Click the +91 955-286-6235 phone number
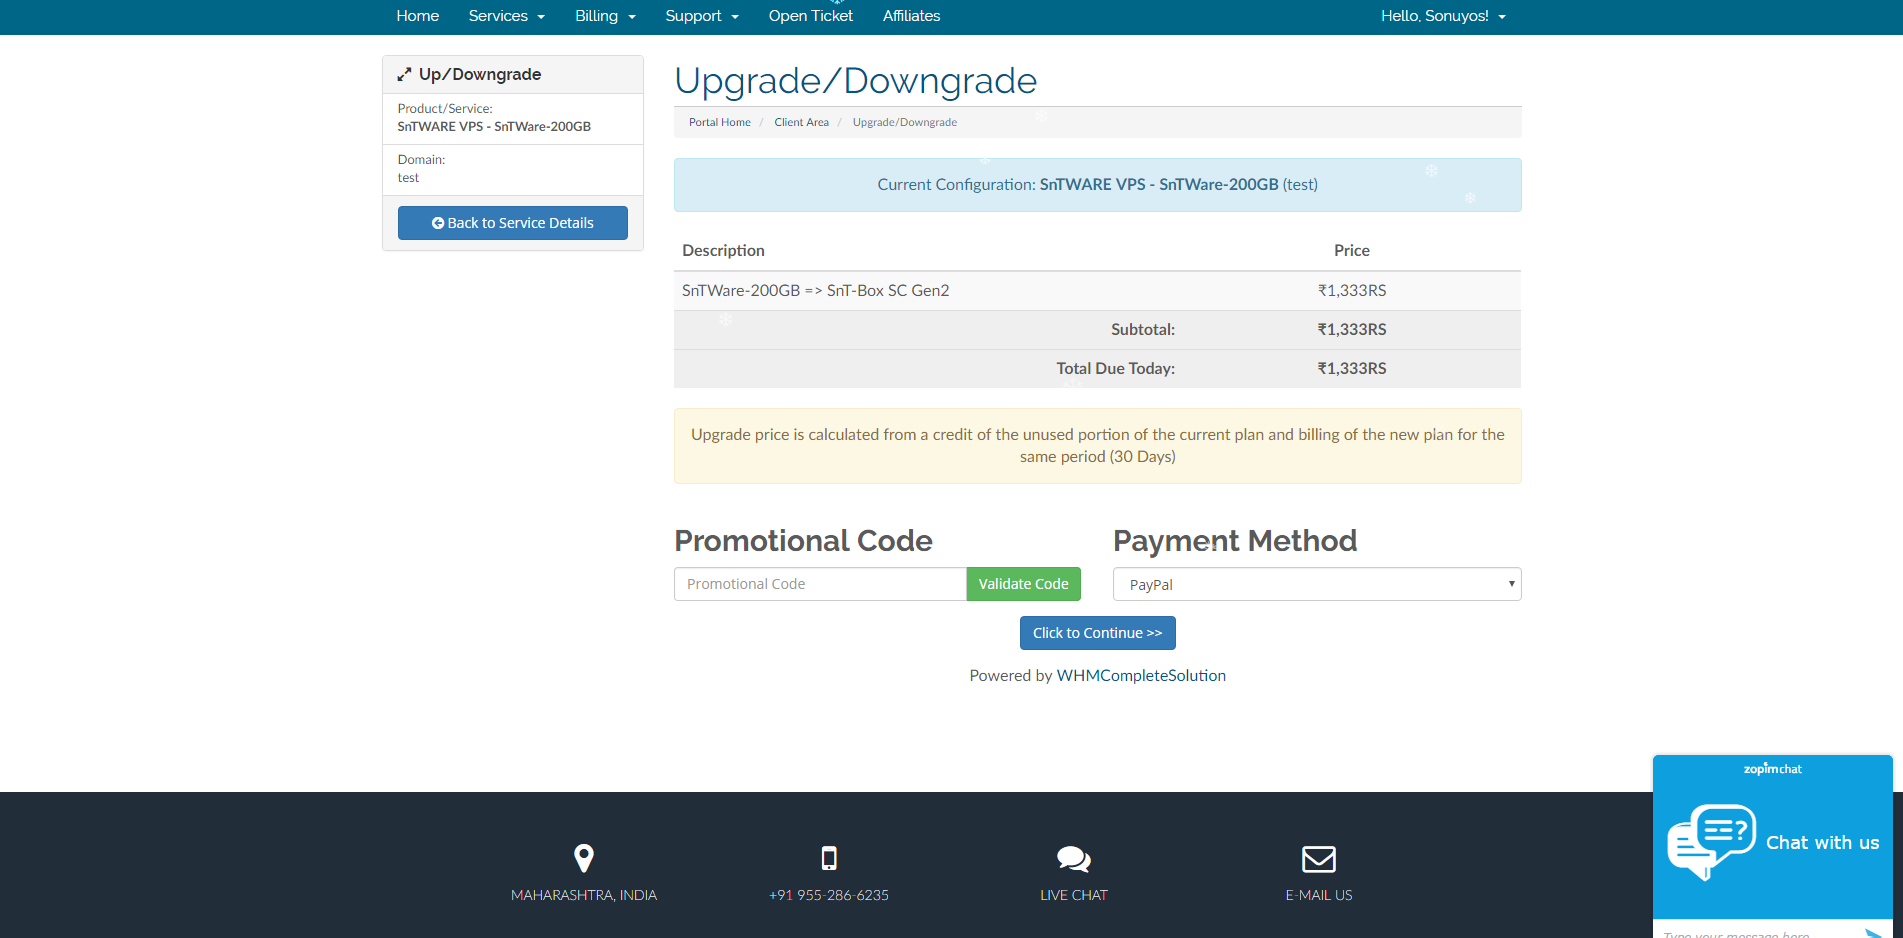The width and height of the screenshot is (1903, 938). (829, 895)
